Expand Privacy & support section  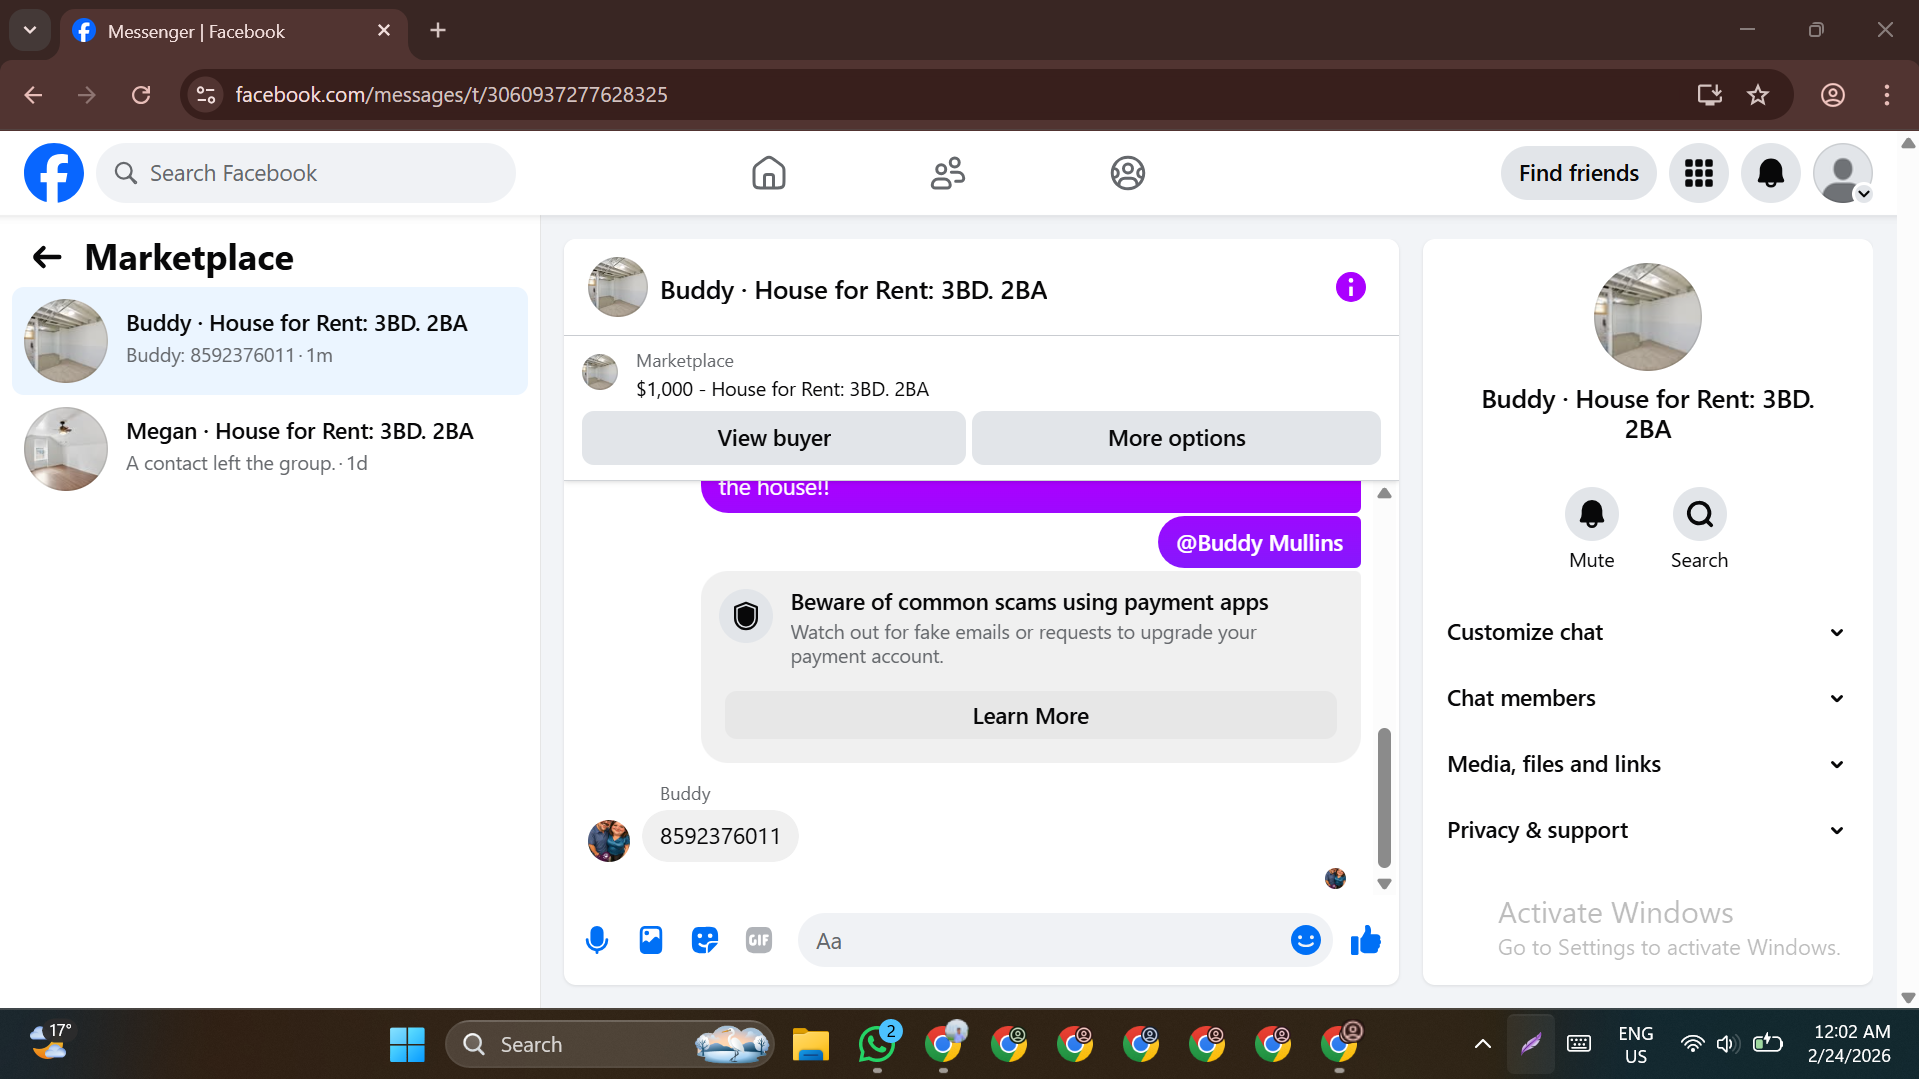click(1646, 831)
